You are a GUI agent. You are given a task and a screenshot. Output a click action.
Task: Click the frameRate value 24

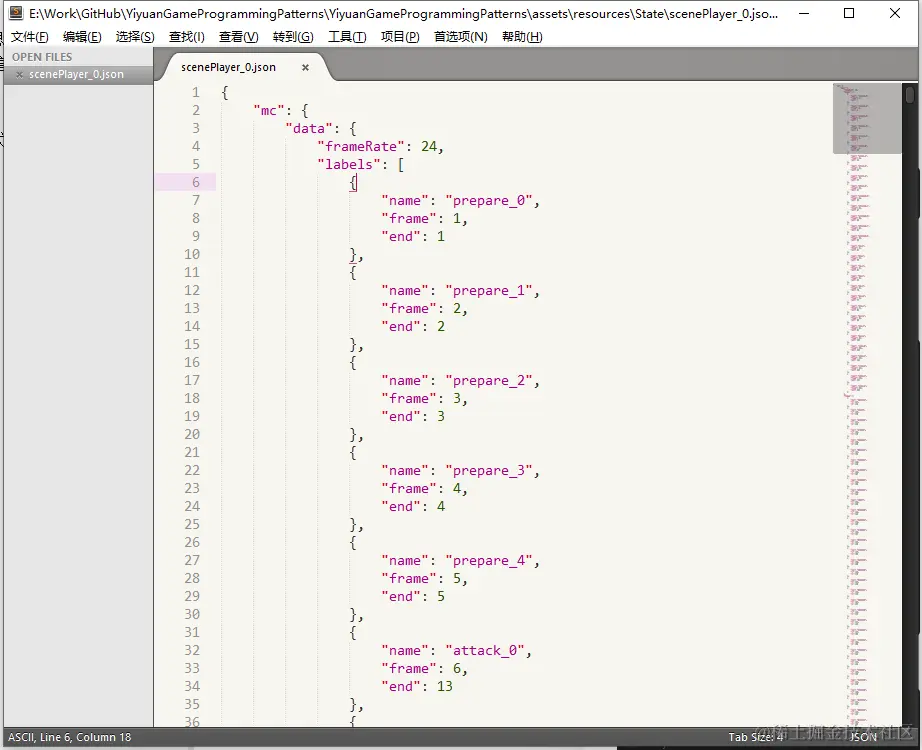tap(429, 146)
